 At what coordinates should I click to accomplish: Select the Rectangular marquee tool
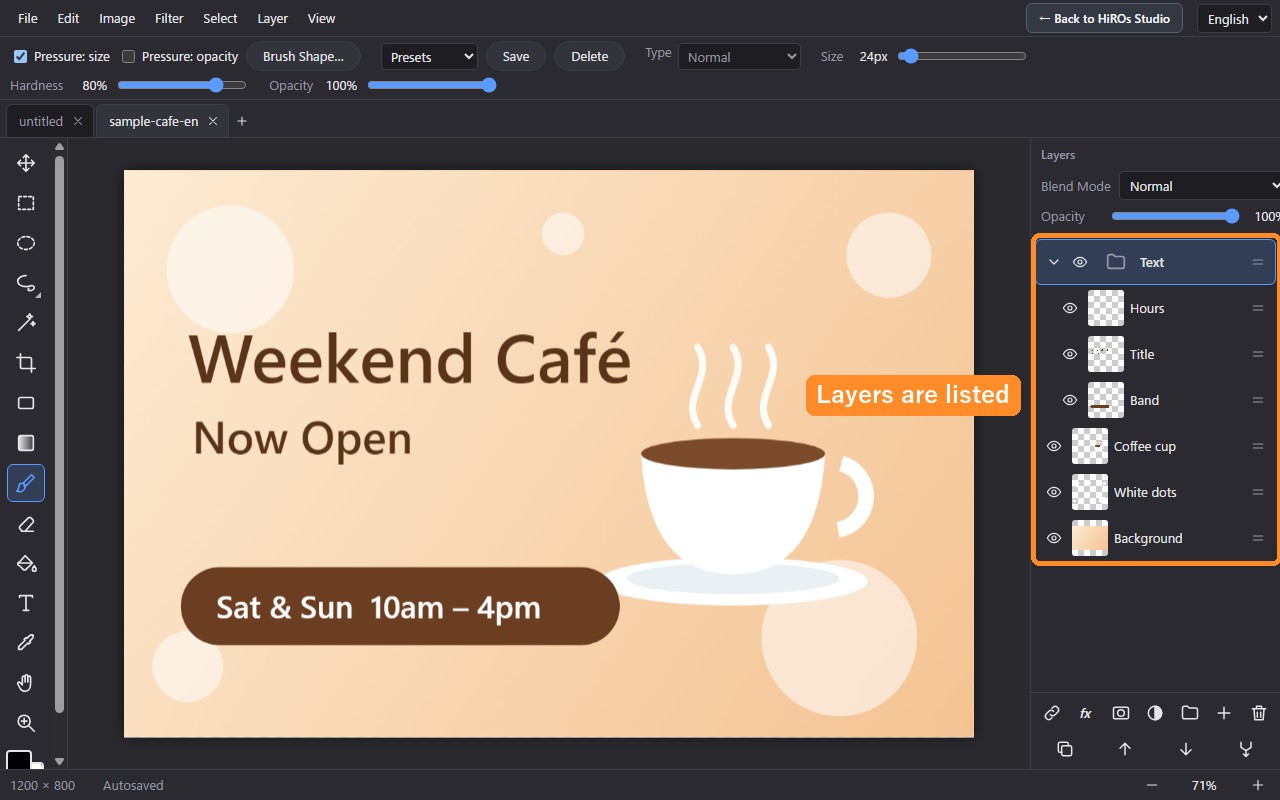tap(26, 203)
